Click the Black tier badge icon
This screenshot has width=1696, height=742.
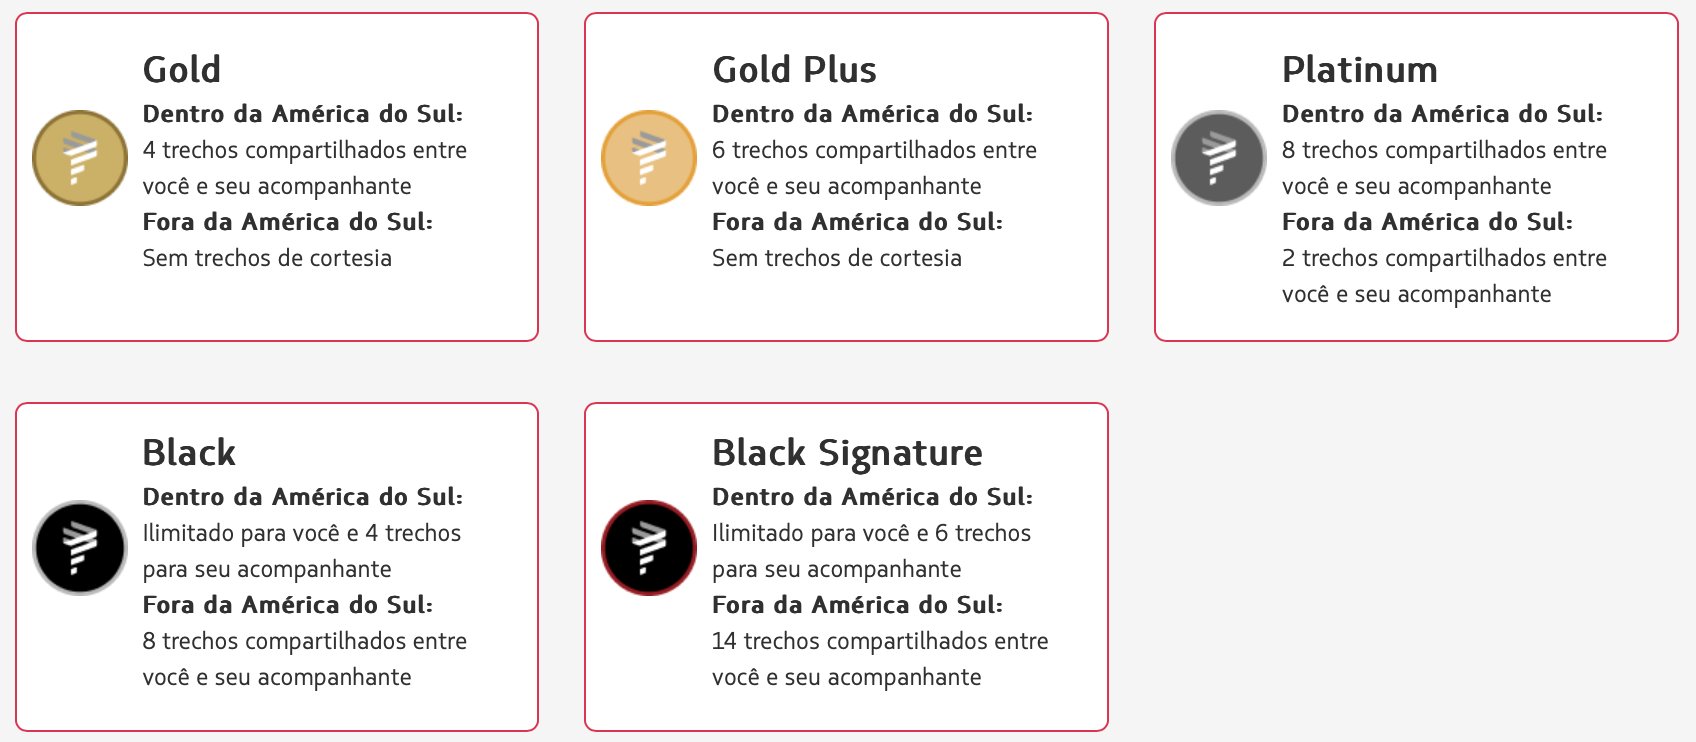[x=80, y=548]
